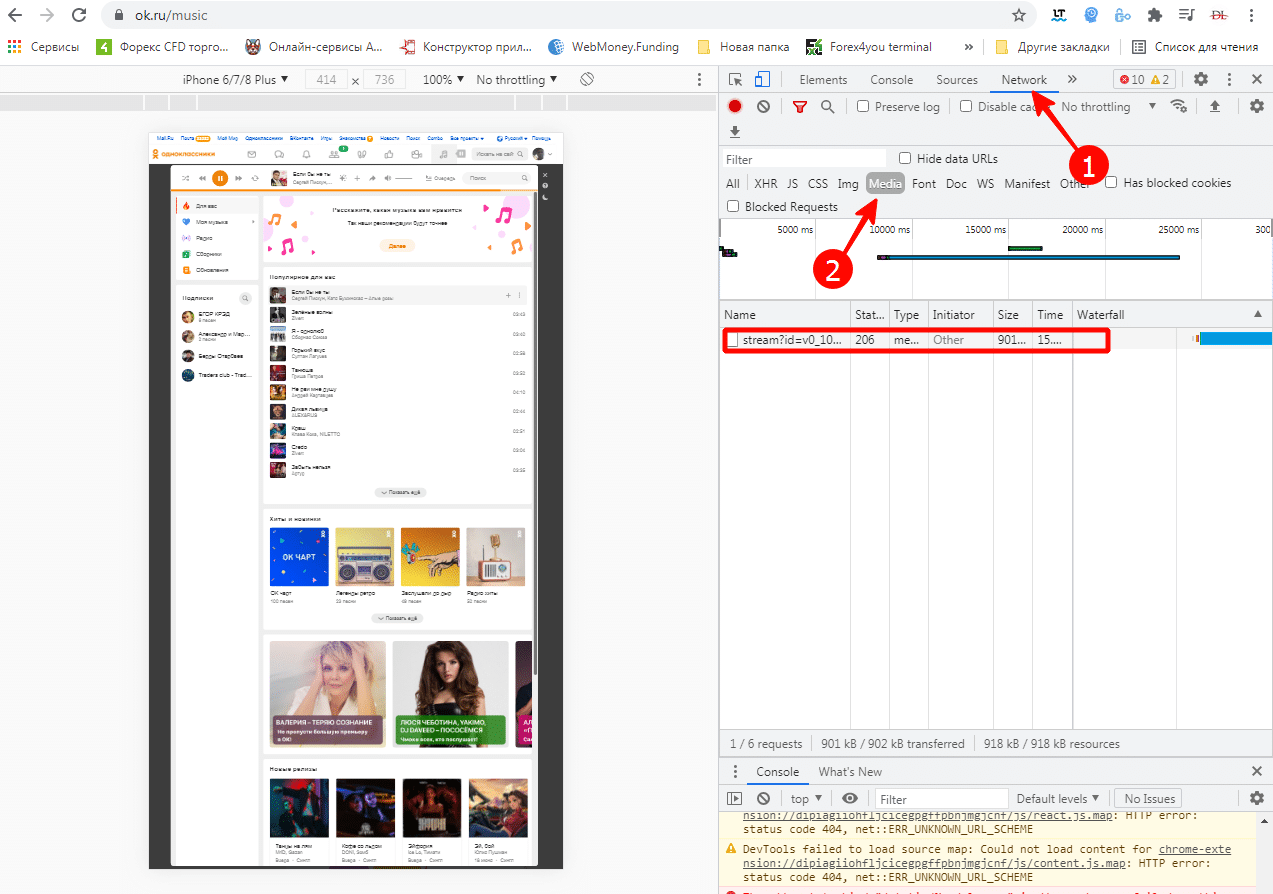Open the stream?id request row
1273x894 pixels.
pyautogui.click(x=790, y=340)
